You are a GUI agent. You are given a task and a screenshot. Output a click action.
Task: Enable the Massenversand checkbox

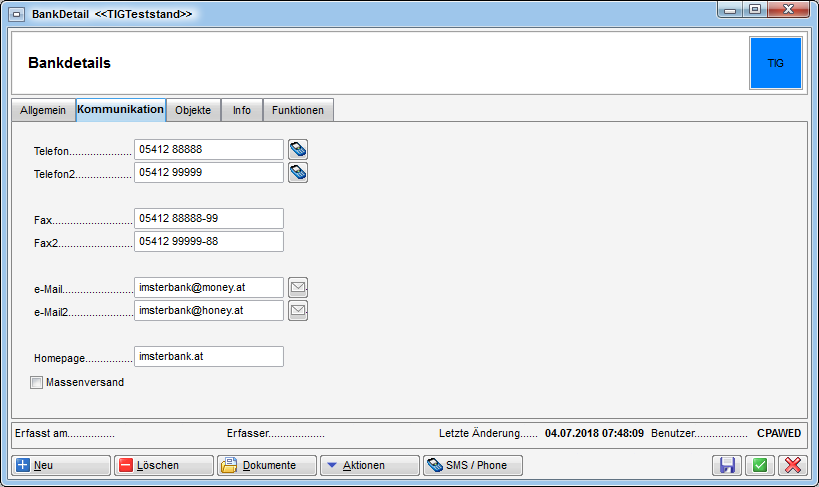pyautogui.click(x=37, y=382)
